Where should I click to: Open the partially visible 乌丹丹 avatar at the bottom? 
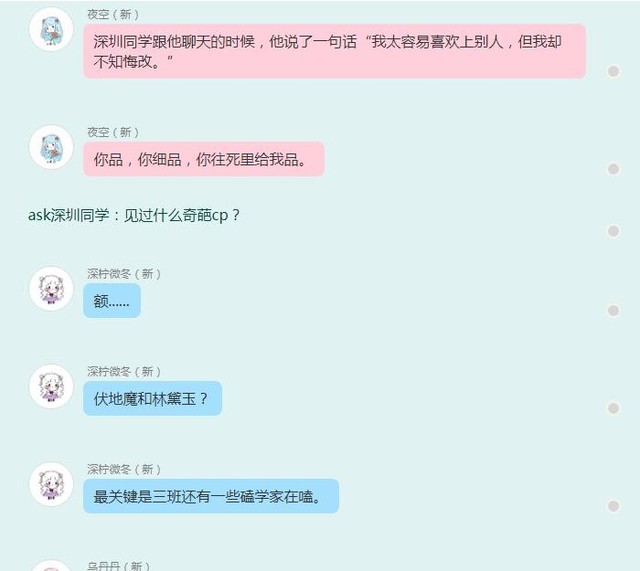(x=51, y=566)
